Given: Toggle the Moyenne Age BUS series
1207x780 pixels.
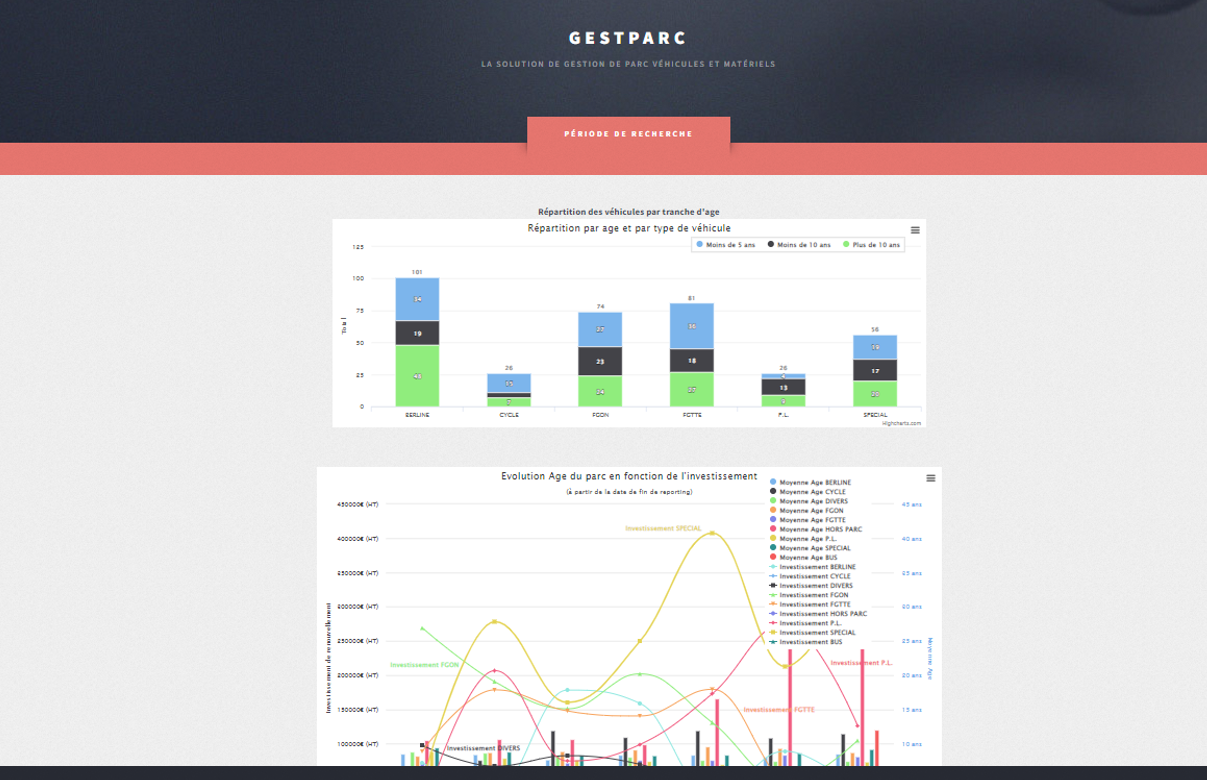Looking at the screenshot, I should [x=809, y=558].
